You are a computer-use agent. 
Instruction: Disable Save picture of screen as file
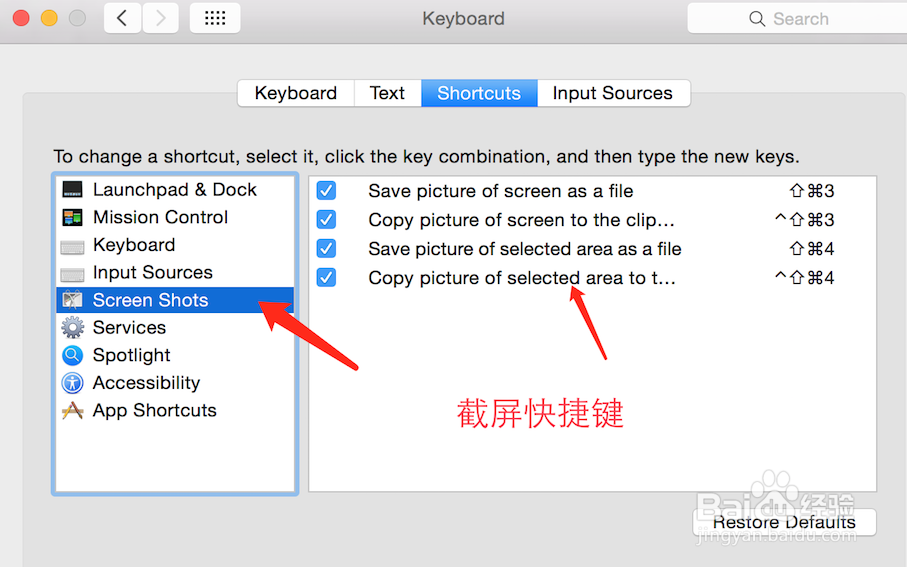(326, 191)
